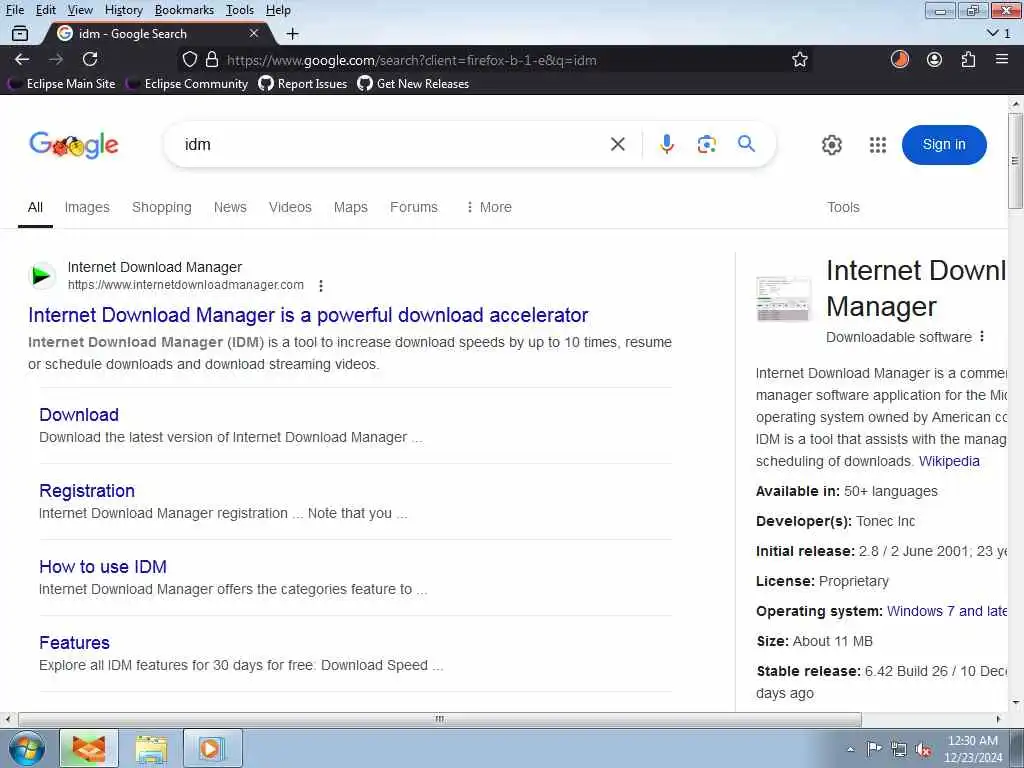Open the Tools search options
This screenshot has width=1024, height=768.
[x=843, y=207]
